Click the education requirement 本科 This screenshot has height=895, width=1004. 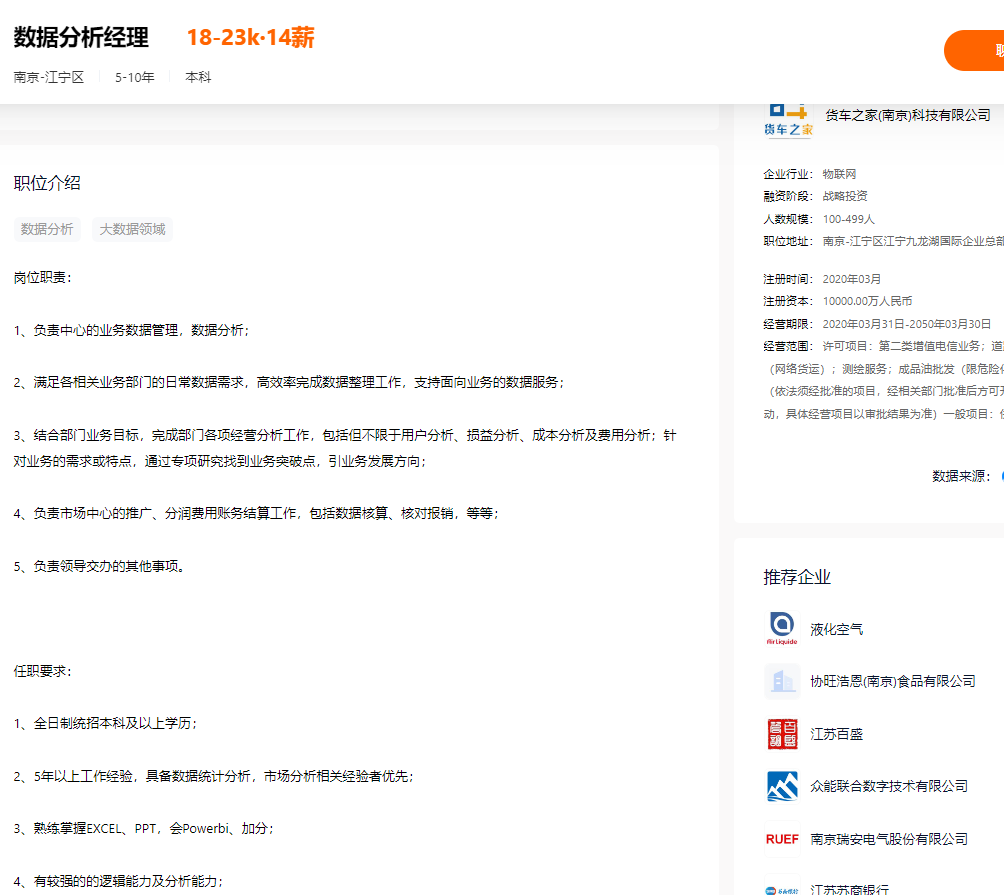pos(198,77)
